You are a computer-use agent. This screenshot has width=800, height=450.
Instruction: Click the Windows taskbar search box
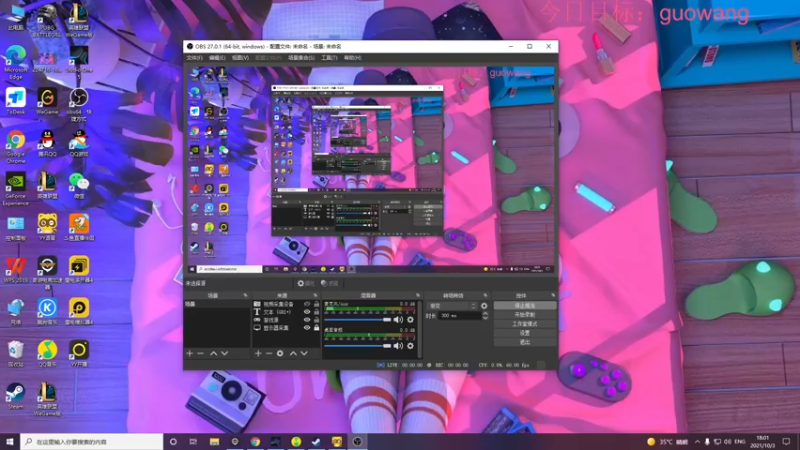coord(92,441)
